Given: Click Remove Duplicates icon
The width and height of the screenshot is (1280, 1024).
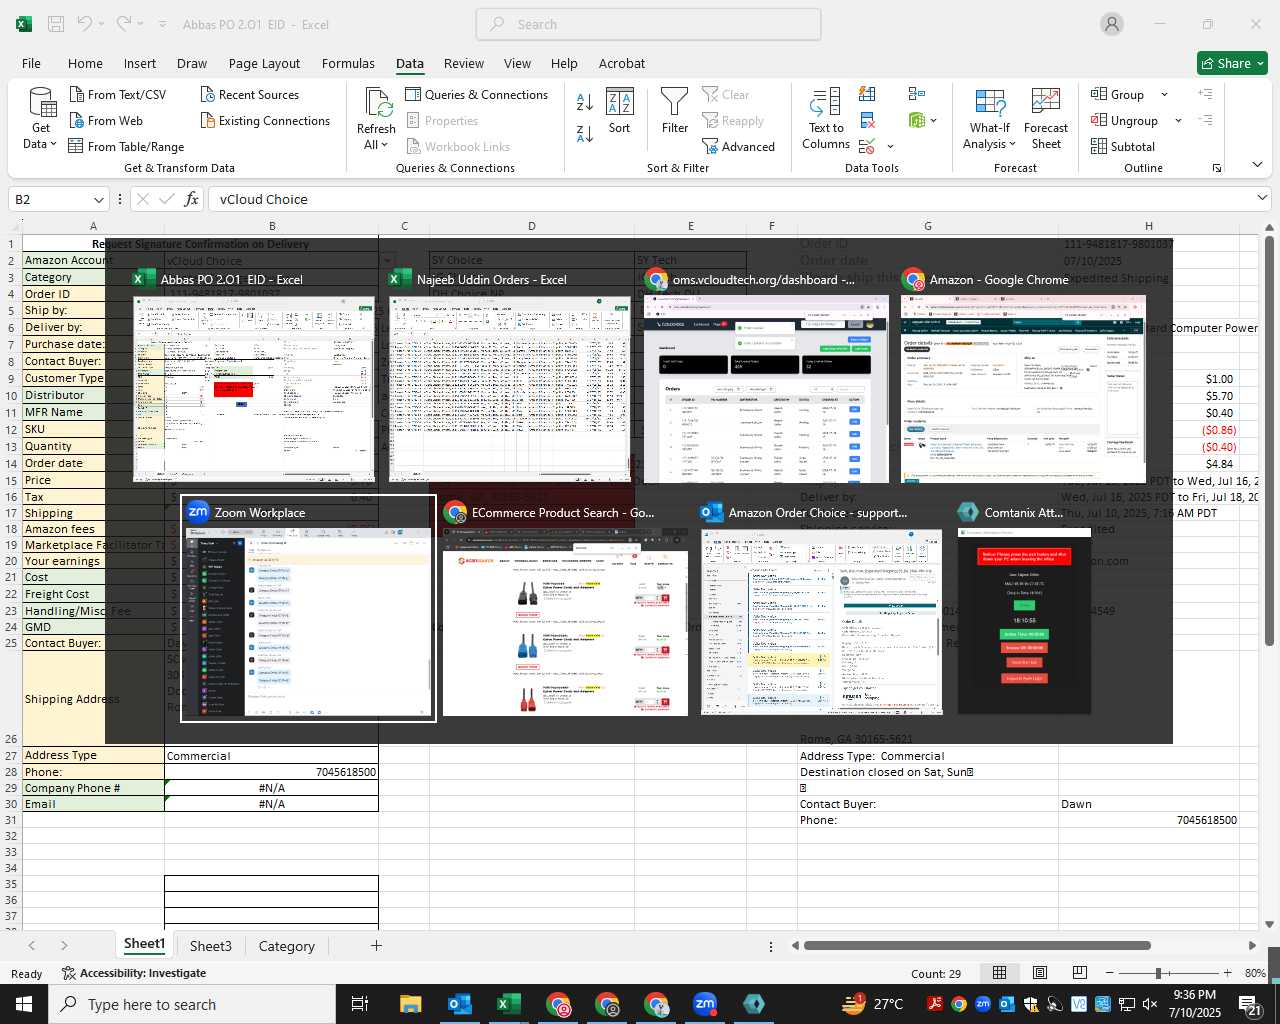Looking at the screenshot, I should click(x=867, y=121).
